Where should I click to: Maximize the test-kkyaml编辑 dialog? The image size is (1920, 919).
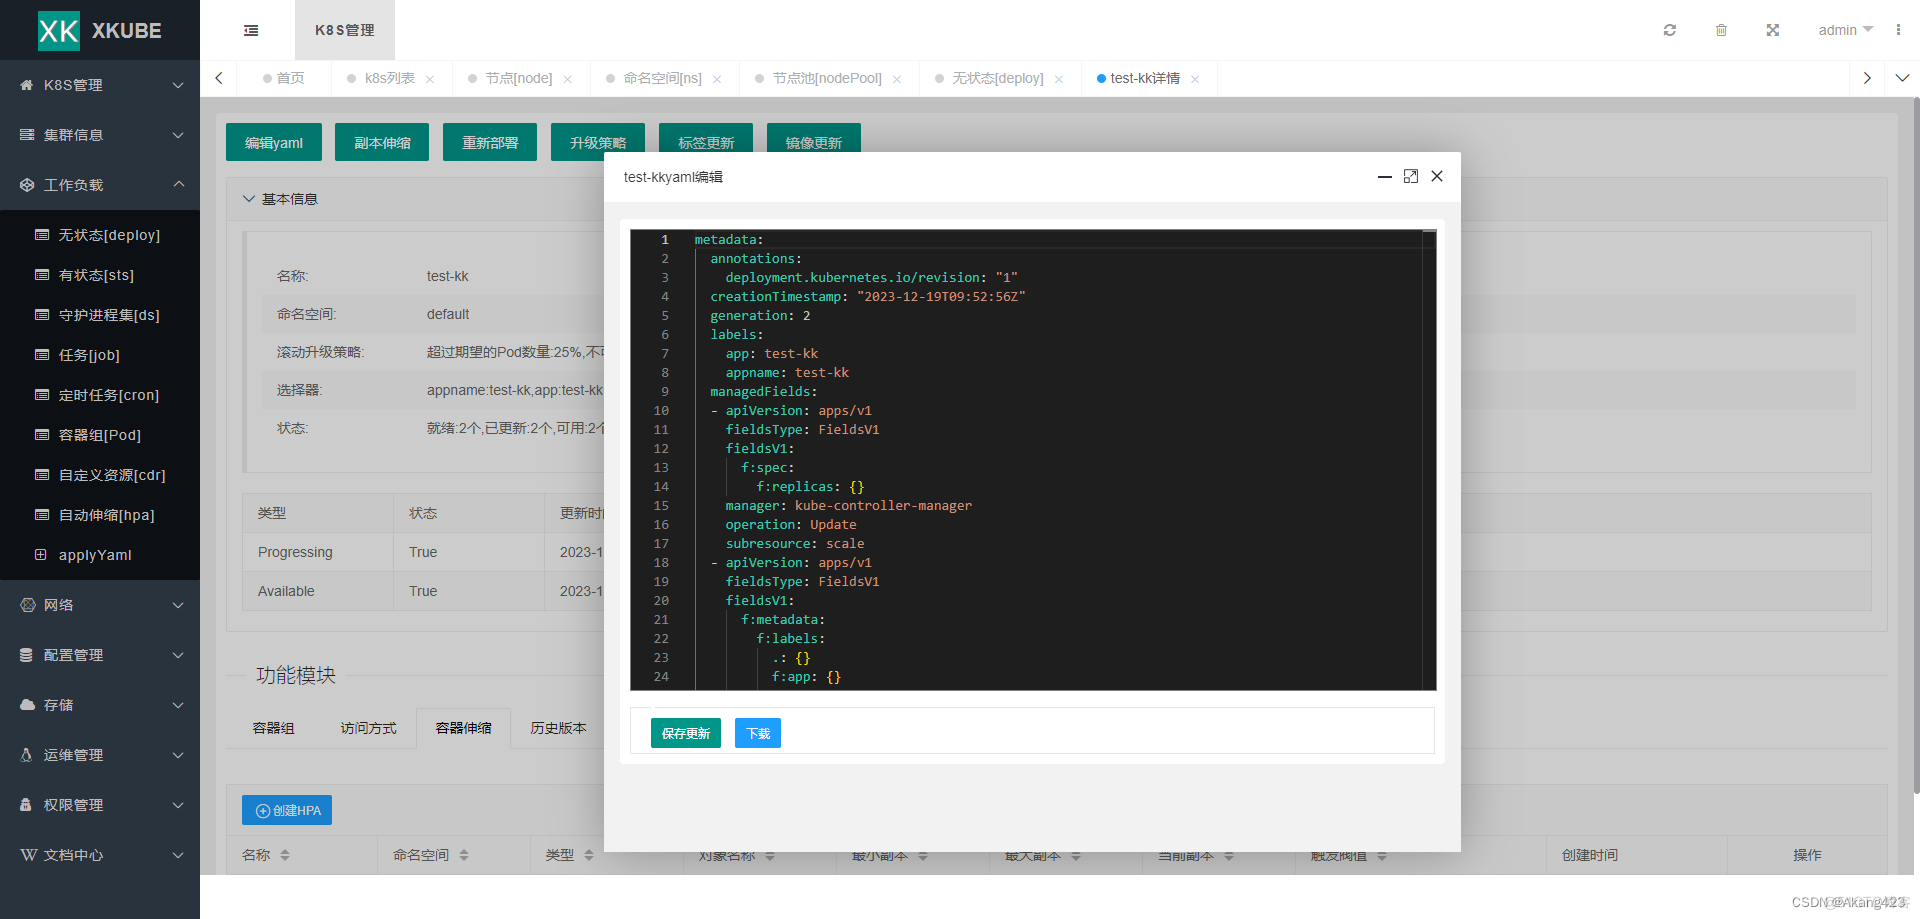[x=1411, y=176]
